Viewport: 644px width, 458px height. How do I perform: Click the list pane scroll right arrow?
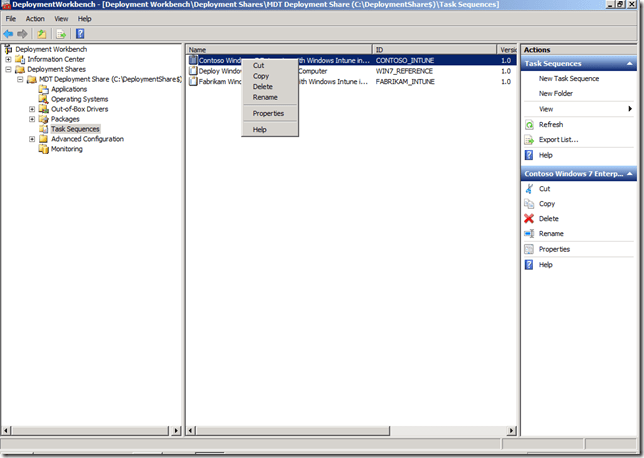click(511, 430)
